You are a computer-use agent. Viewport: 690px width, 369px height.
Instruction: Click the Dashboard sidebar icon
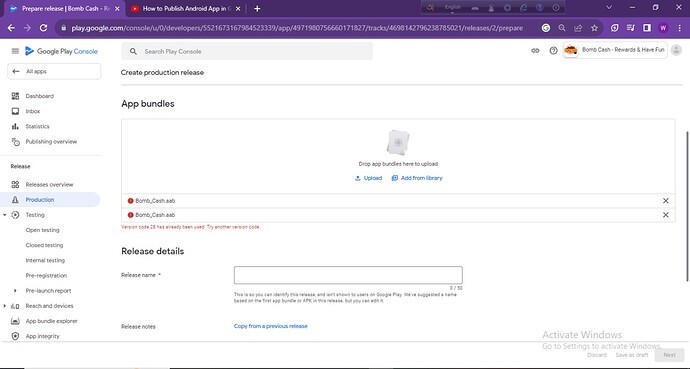[x=15, y=96]
